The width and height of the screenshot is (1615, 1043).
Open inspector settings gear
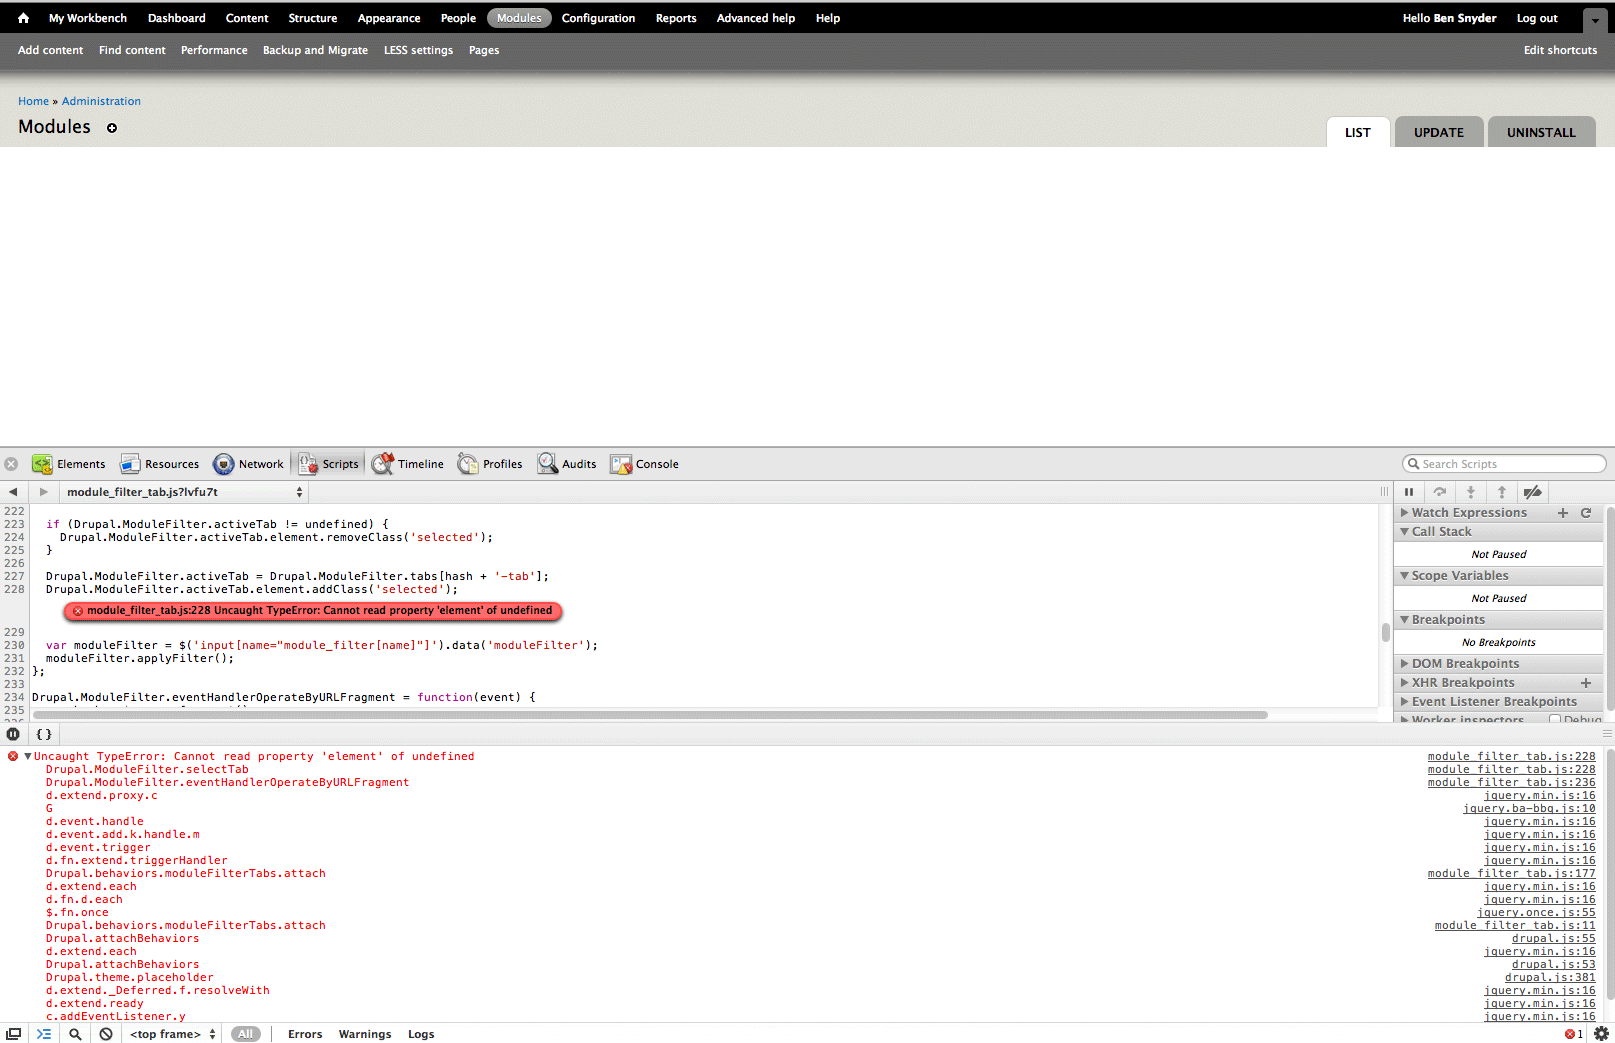(1601, 1034)
